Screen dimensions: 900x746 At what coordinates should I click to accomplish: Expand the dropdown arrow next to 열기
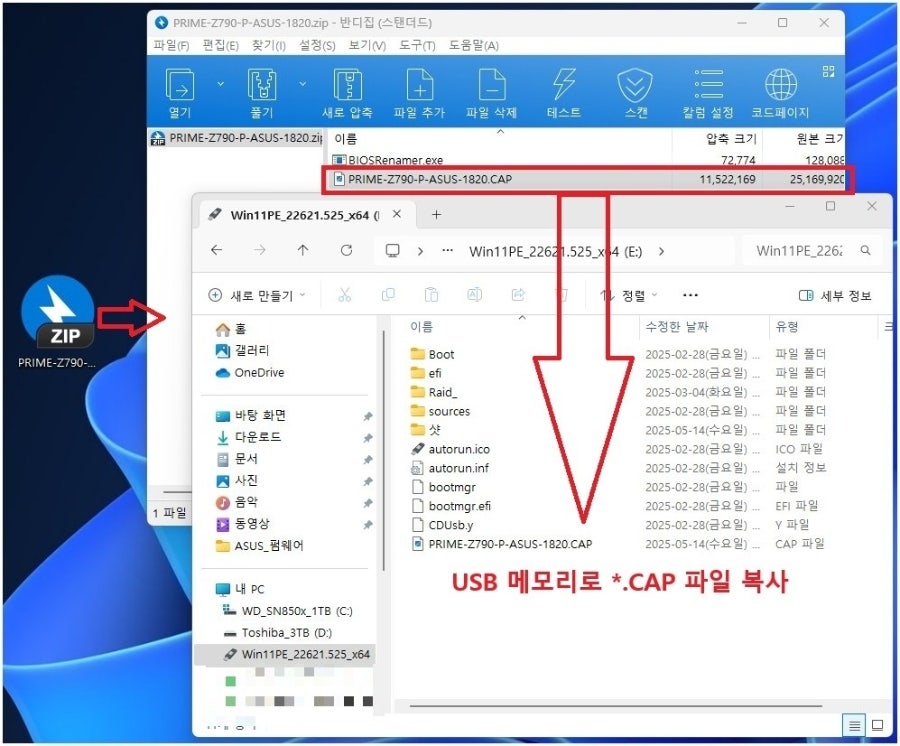[x=220, y=84]
